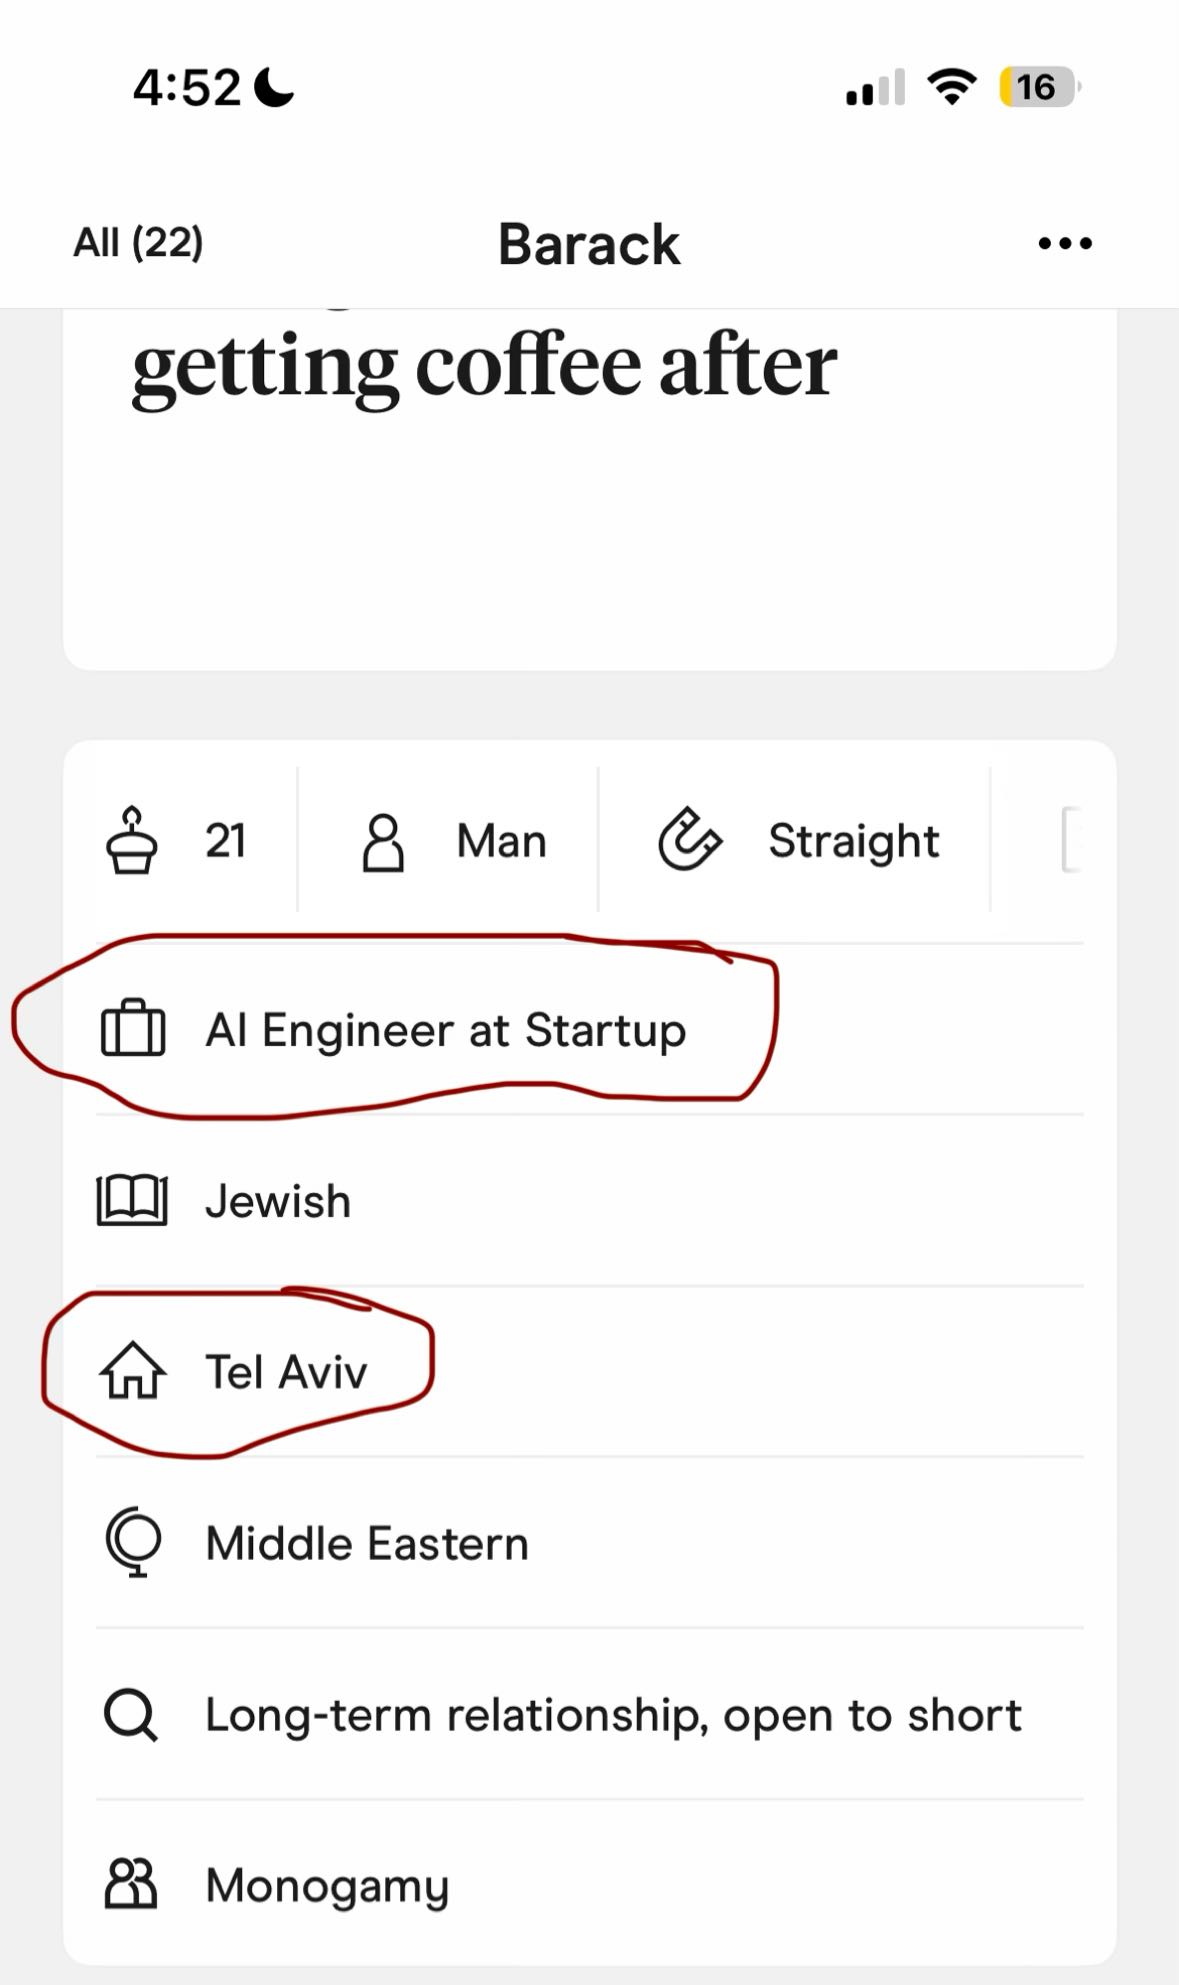Open the three-dot more options menu
Image resolution: width=1179 pixels, height=1985 pixels.
click(x=1065, y=243)
